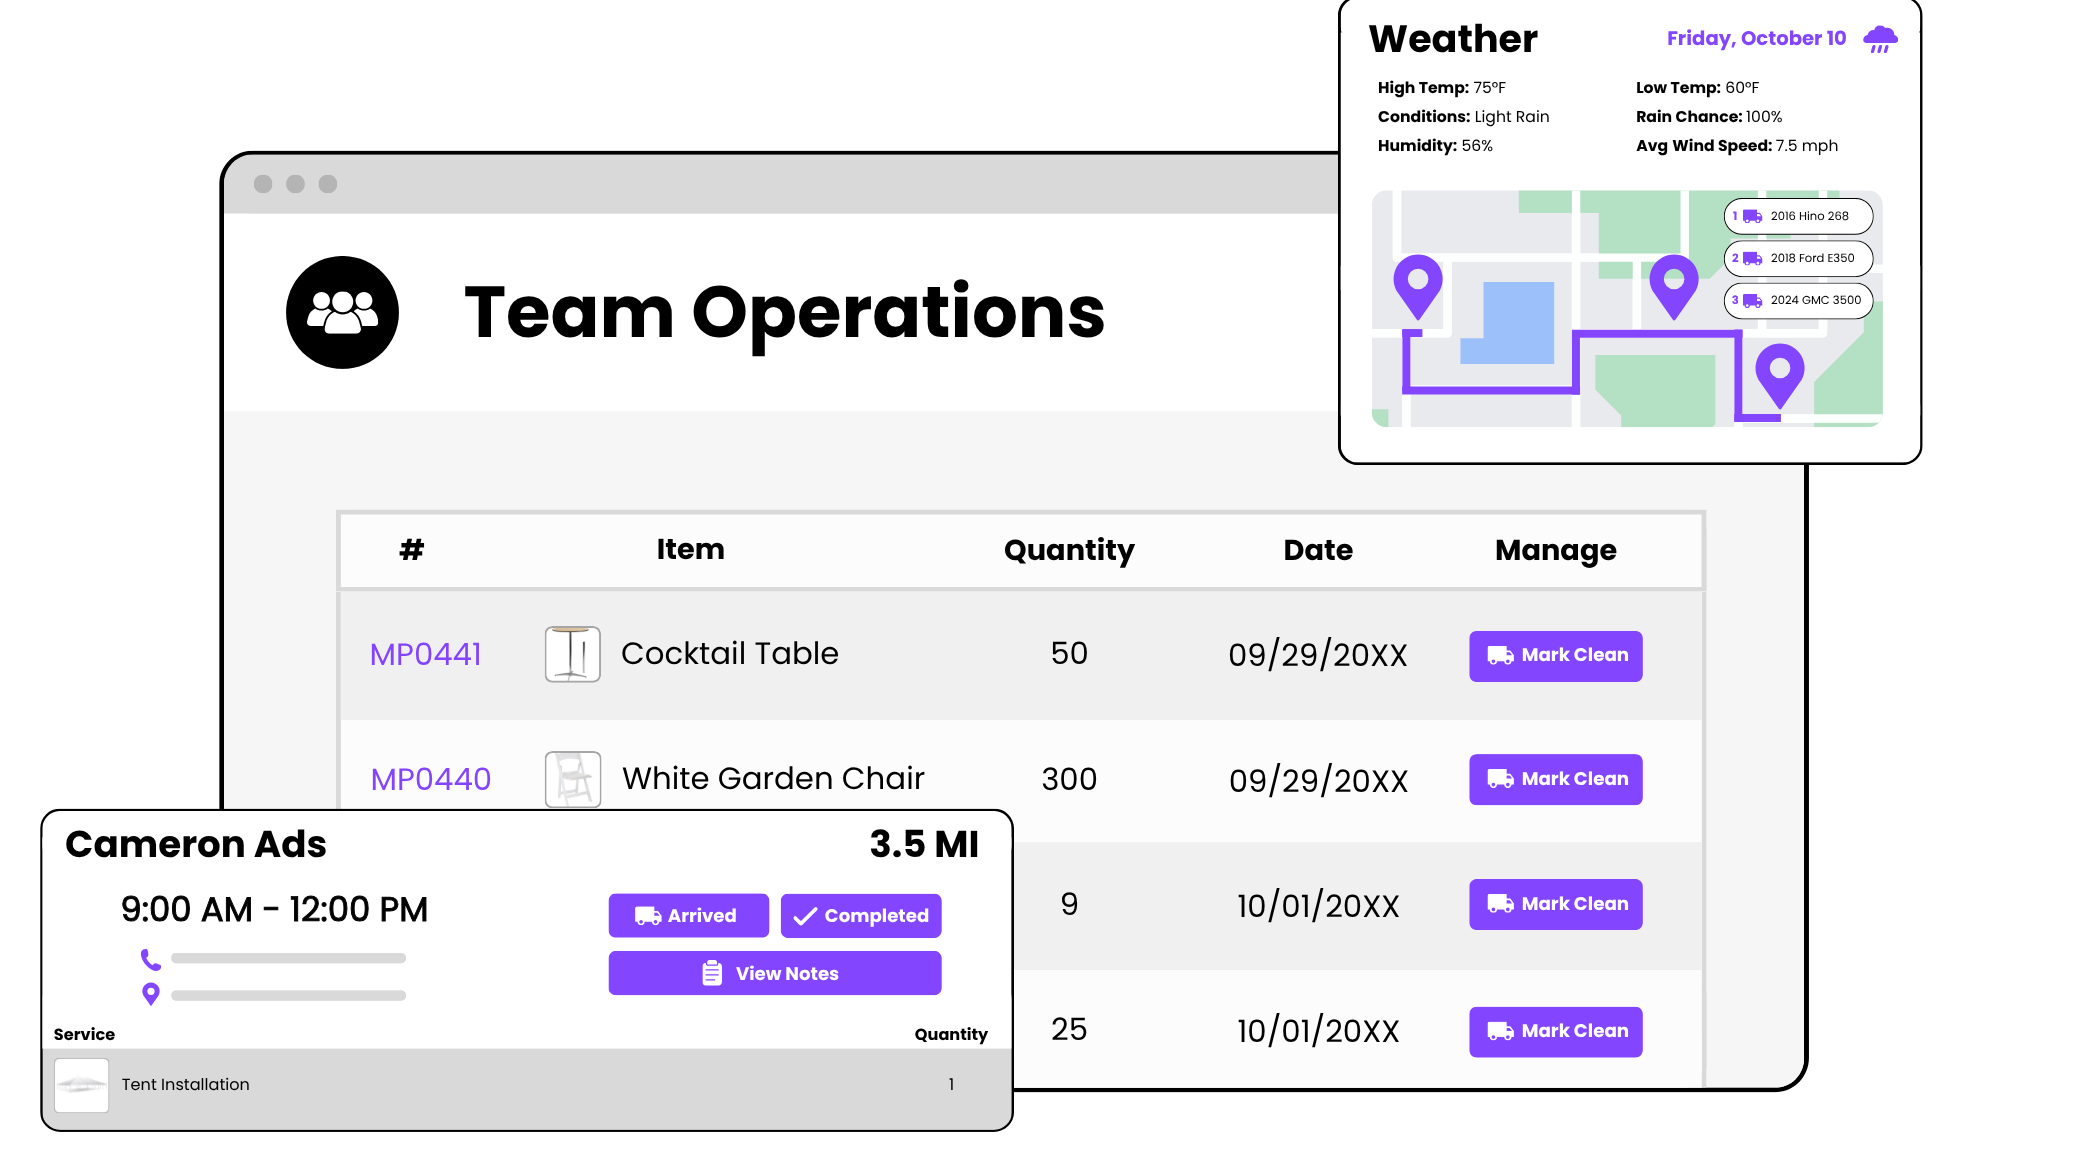Select the White Garden Chair item name
The height and width of the screenshot is (1170, 2080).
click(x=773, y=778)
